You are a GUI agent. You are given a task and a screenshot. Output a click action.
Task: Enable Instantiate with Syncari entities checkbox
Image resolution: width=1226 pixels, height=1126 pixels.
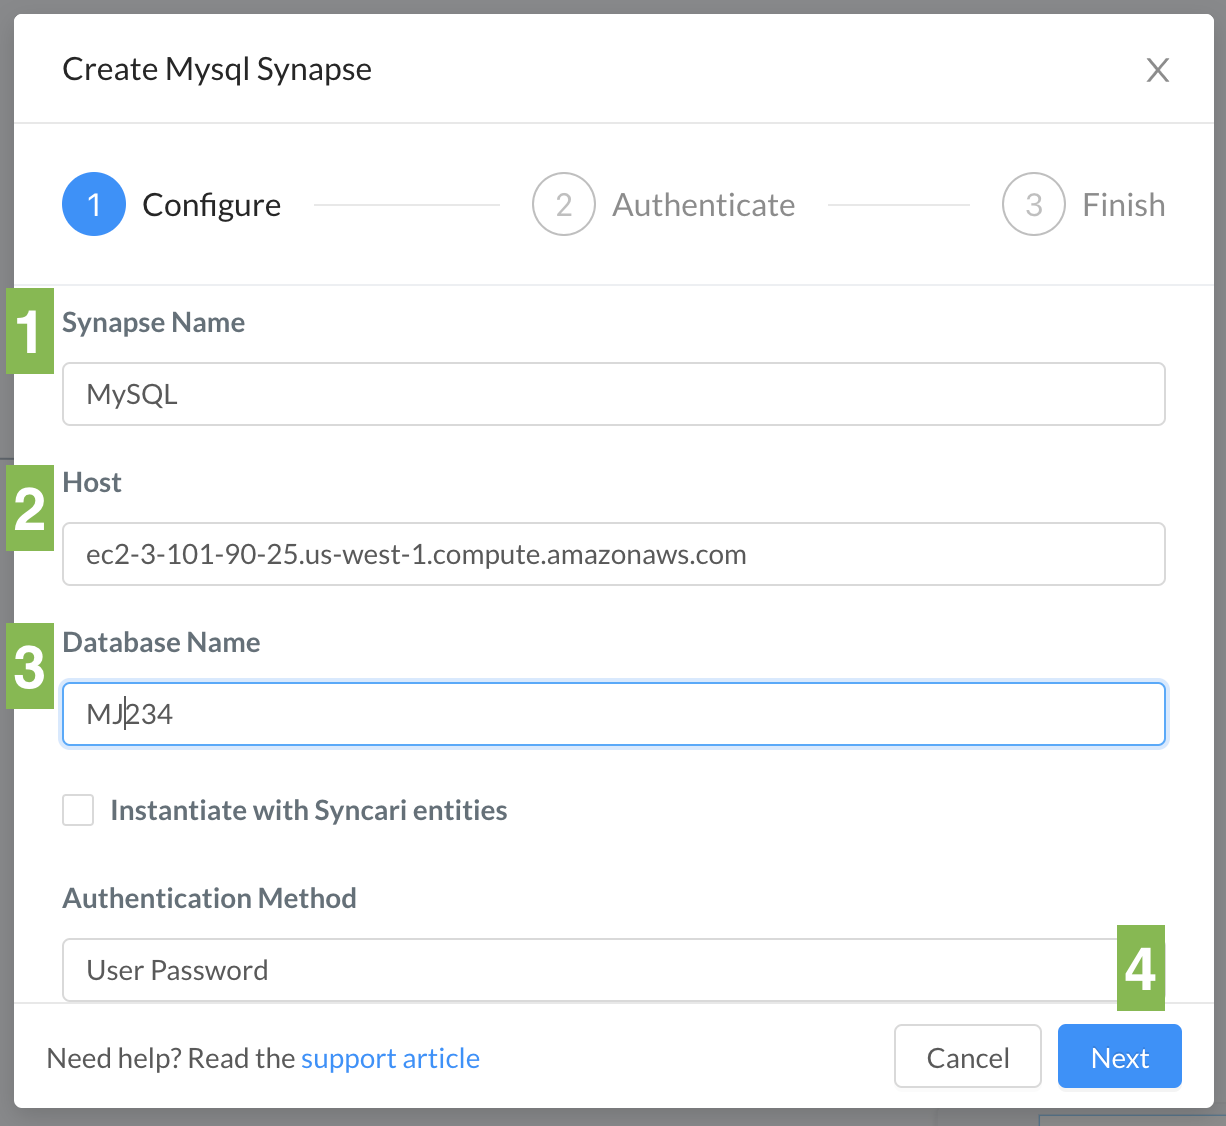point(78,810)
